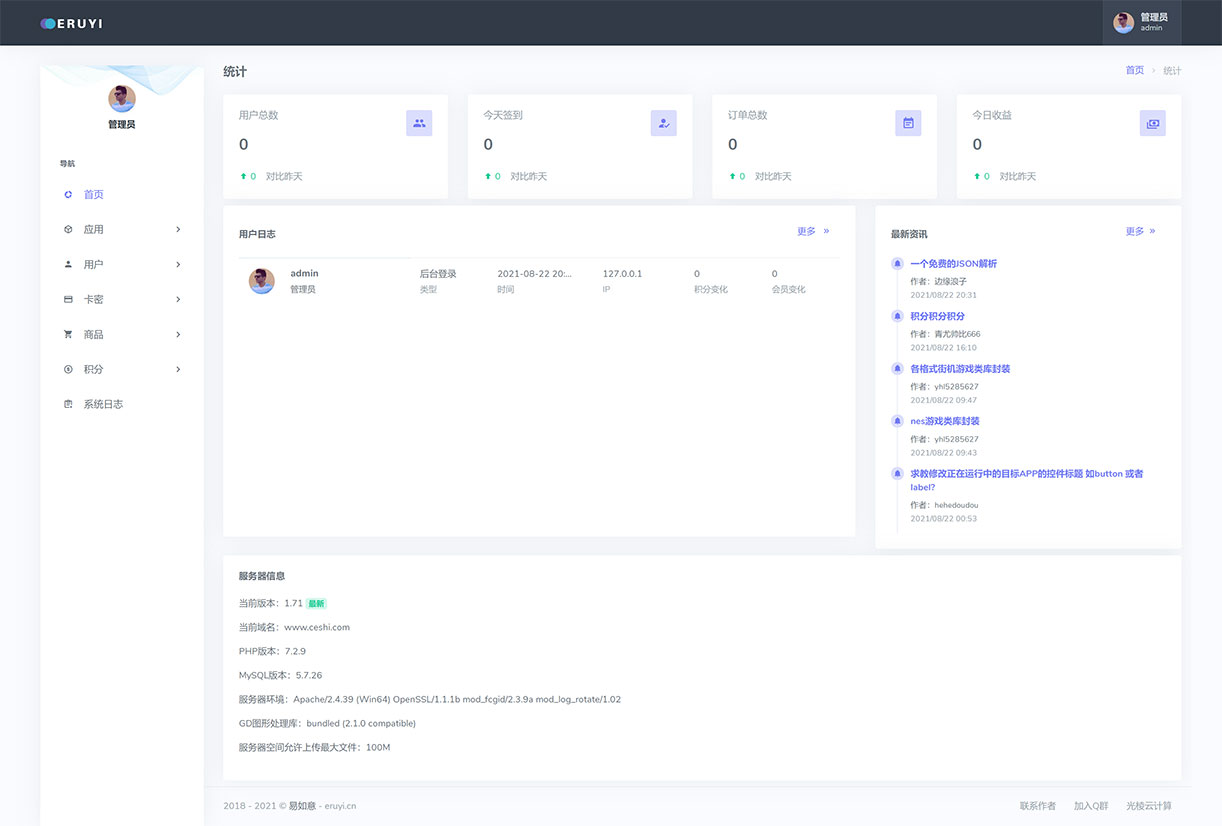Click 首页 in the breadcrumb
Viewport: 1222px width, 826px height.
pyautogui.click(x=1134, y=70)
